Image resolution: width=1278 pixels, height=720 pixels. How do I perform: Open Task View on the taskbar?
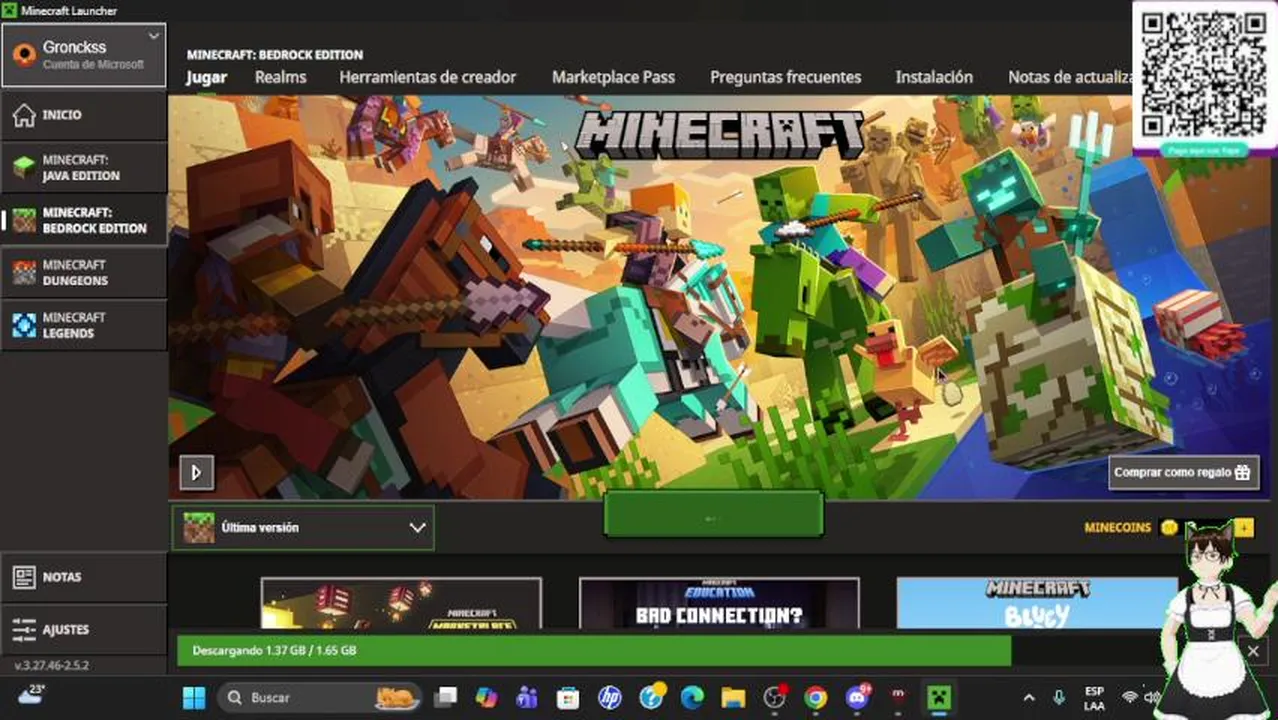pyautogui.click(x=446, y=697)
